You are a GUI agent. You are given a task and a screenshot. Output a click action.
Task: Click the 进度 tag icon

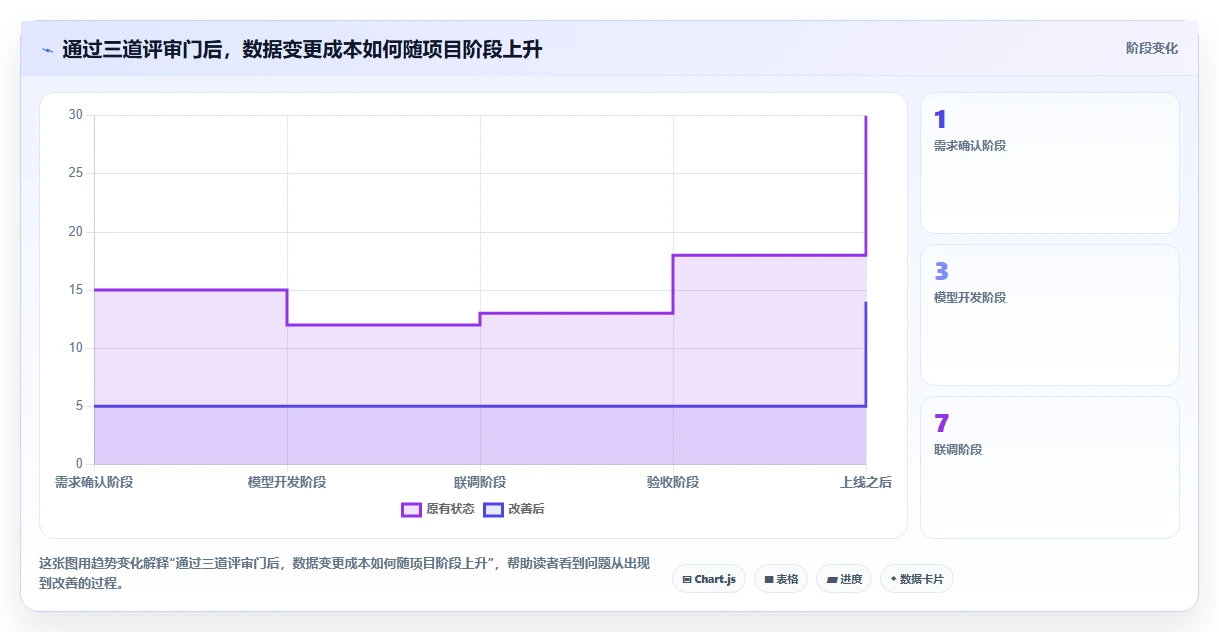[x=832, y=579]
